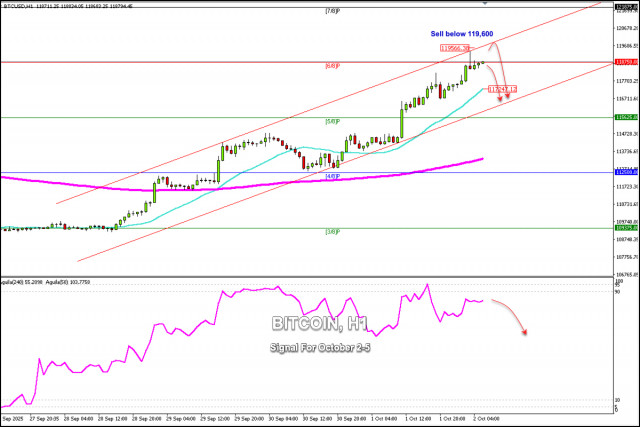Click the upper green price tag on axis
This screenshot has height=427, width=640.
pos(626,117)
